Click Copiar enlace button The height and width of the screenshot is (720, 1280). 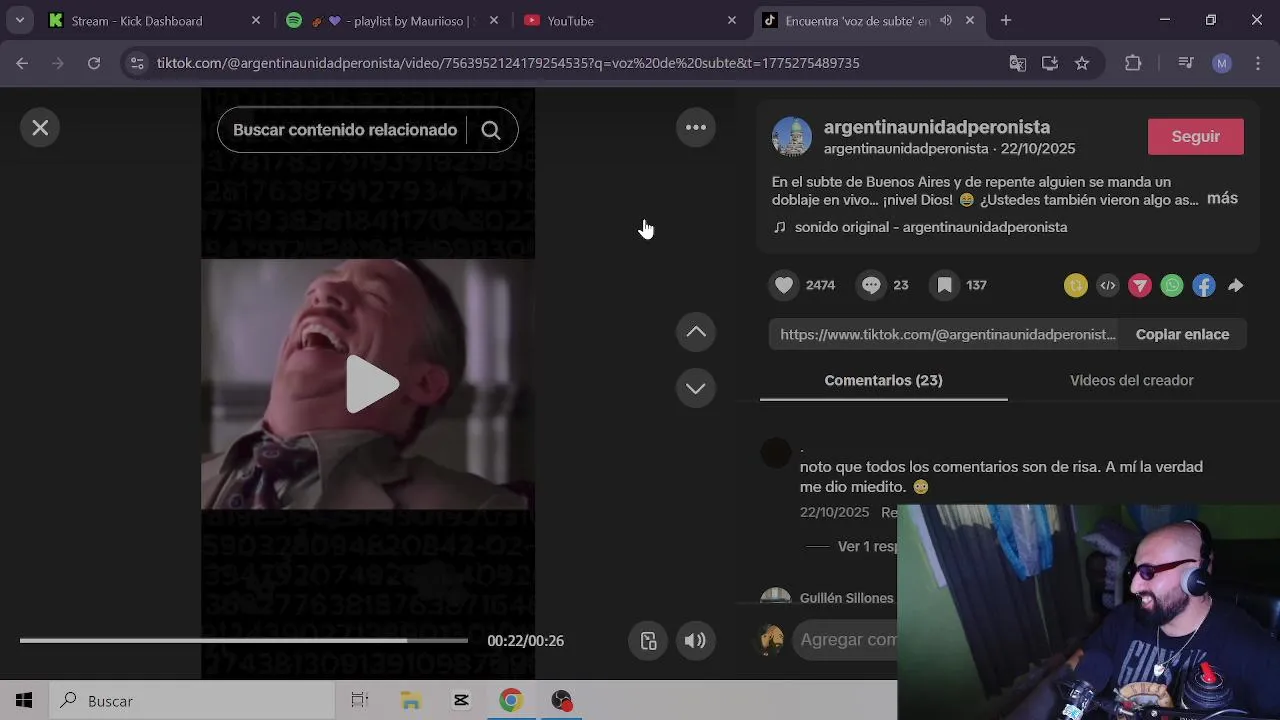click(x=1182, y=334)
